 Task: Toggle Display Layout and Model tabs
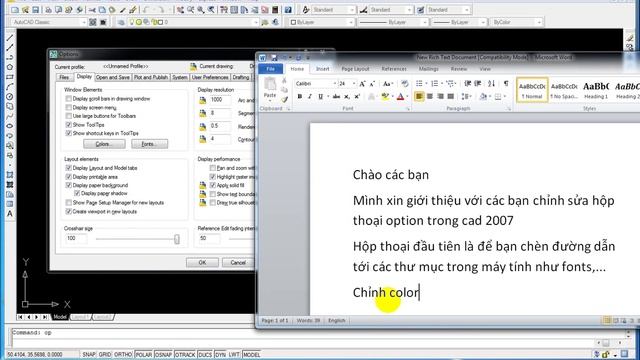point(69,168)
